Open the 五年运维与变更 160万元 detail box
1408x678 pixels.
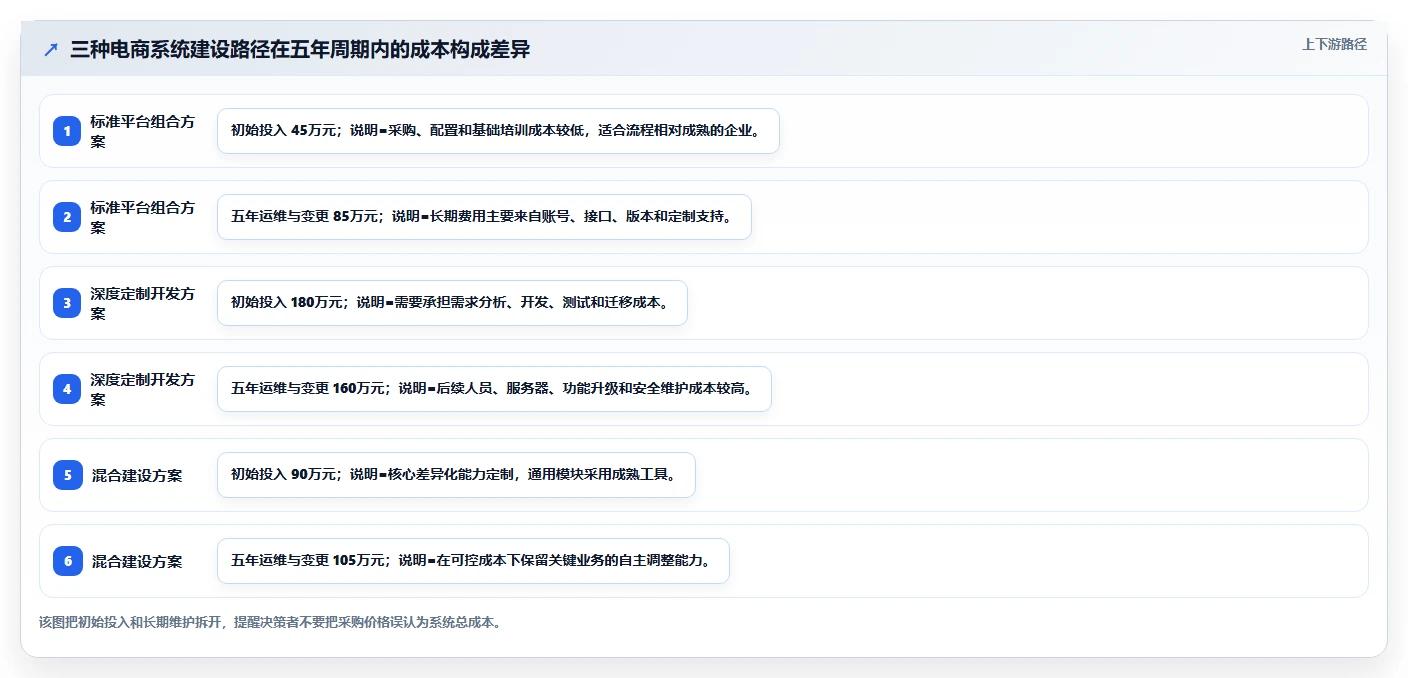[x=494, y=389]
